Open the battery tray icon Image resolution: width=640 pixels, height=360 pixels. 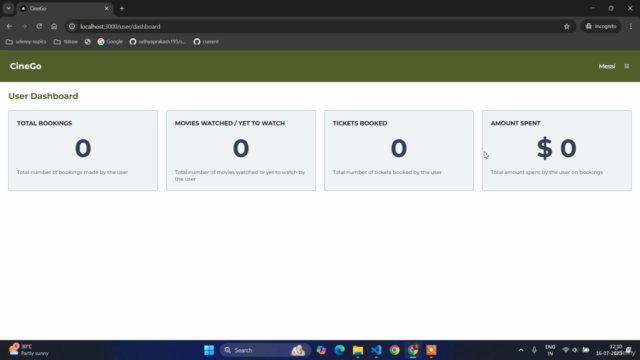pos(586,350)
